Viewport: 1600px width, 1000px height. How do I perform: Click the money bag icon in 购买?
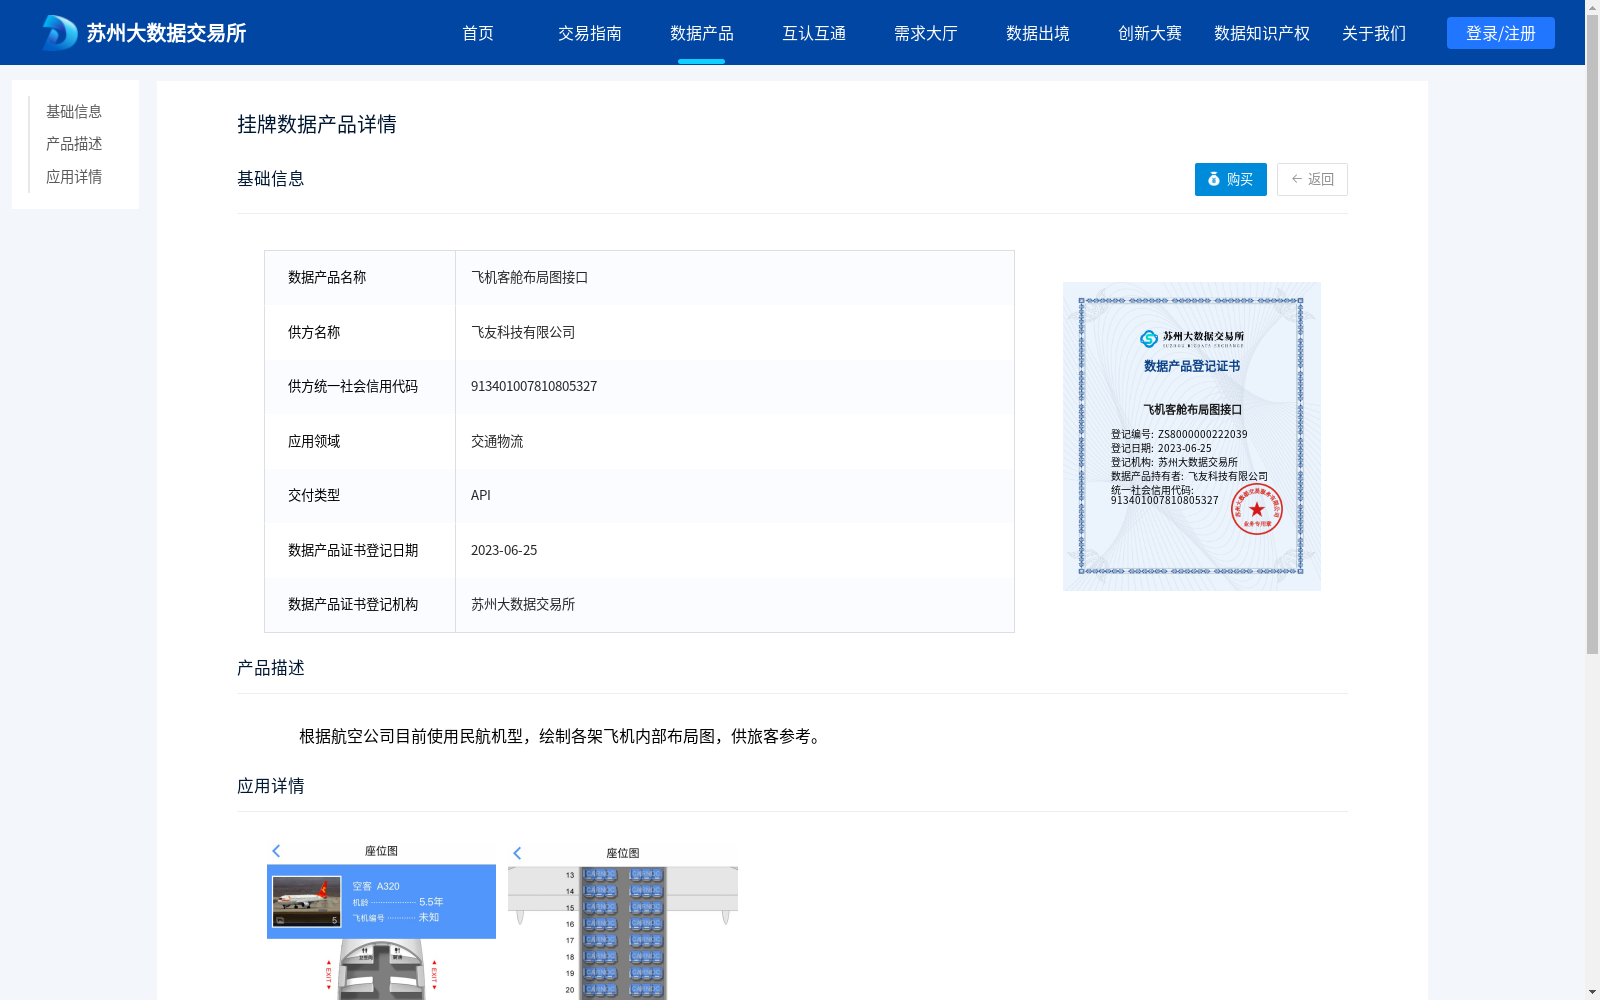1214,179
